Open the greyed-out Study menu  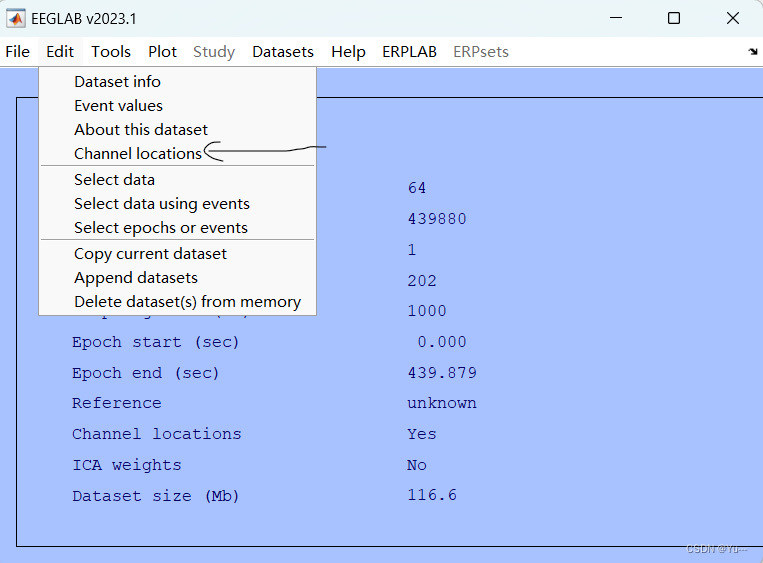[214, 52]
